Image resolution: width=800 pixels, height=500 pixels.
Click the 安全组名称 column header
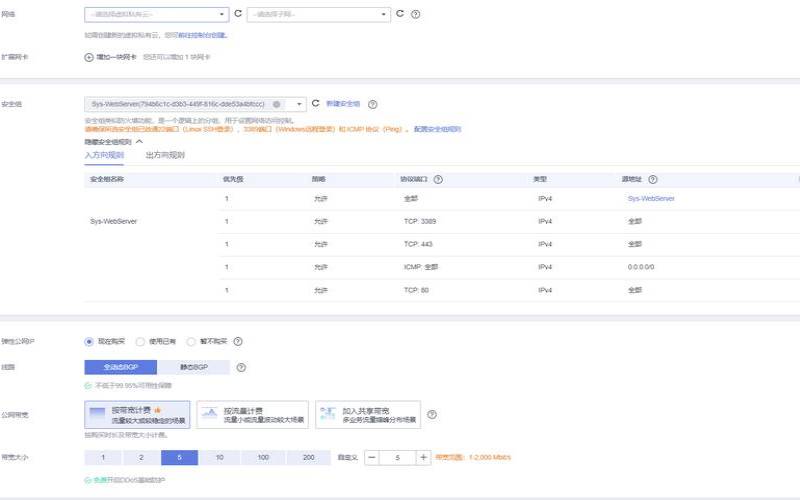[107, 179]
